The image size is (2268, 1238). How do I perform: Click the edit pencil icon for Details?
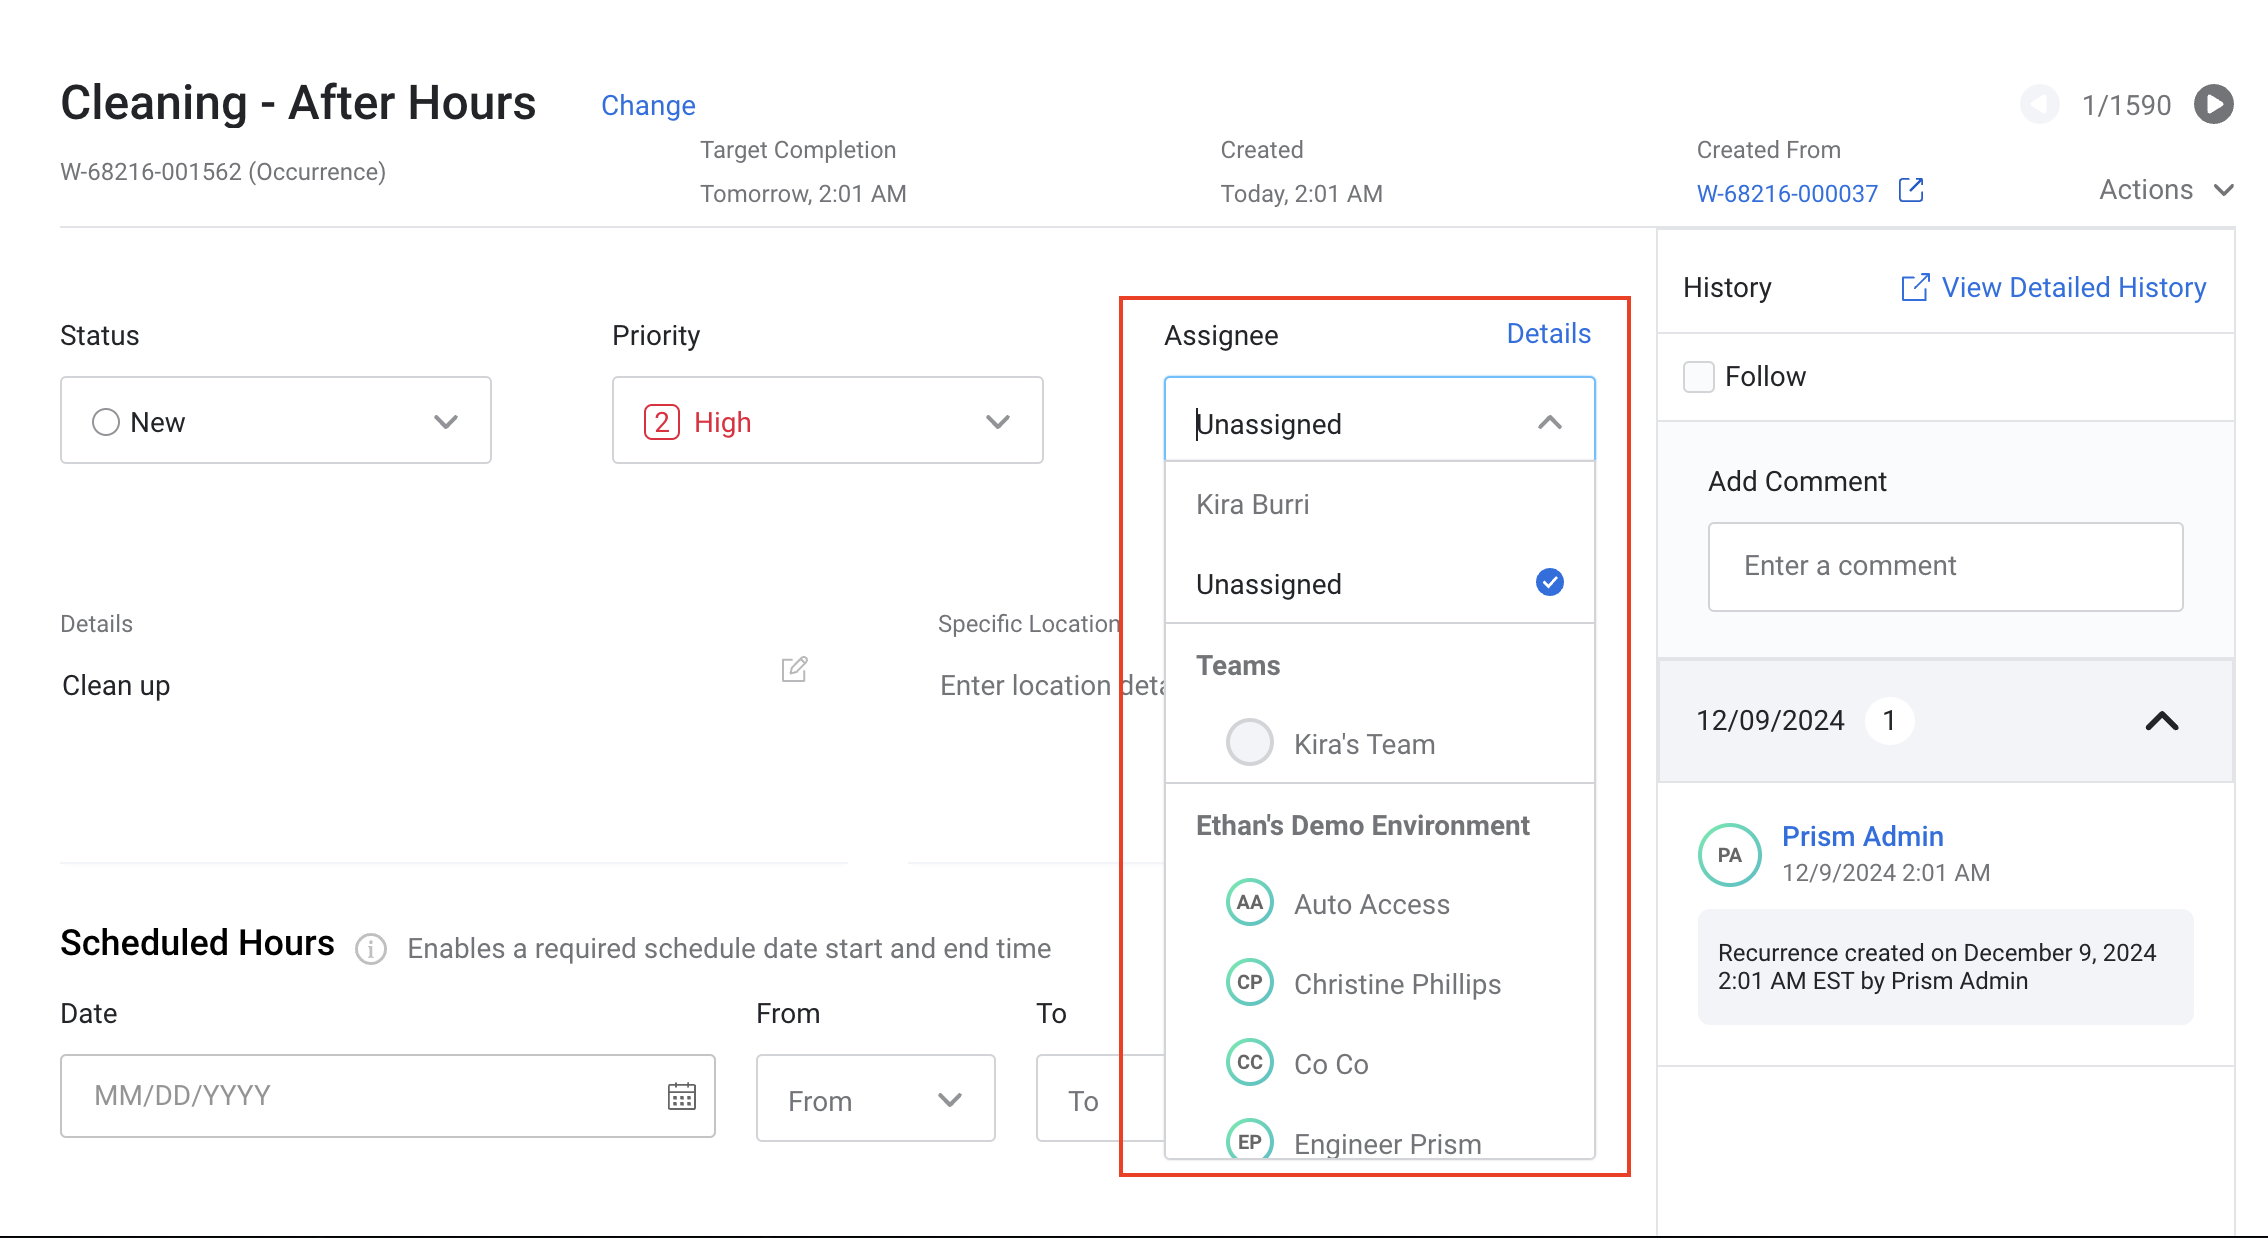tap(794, 669)
